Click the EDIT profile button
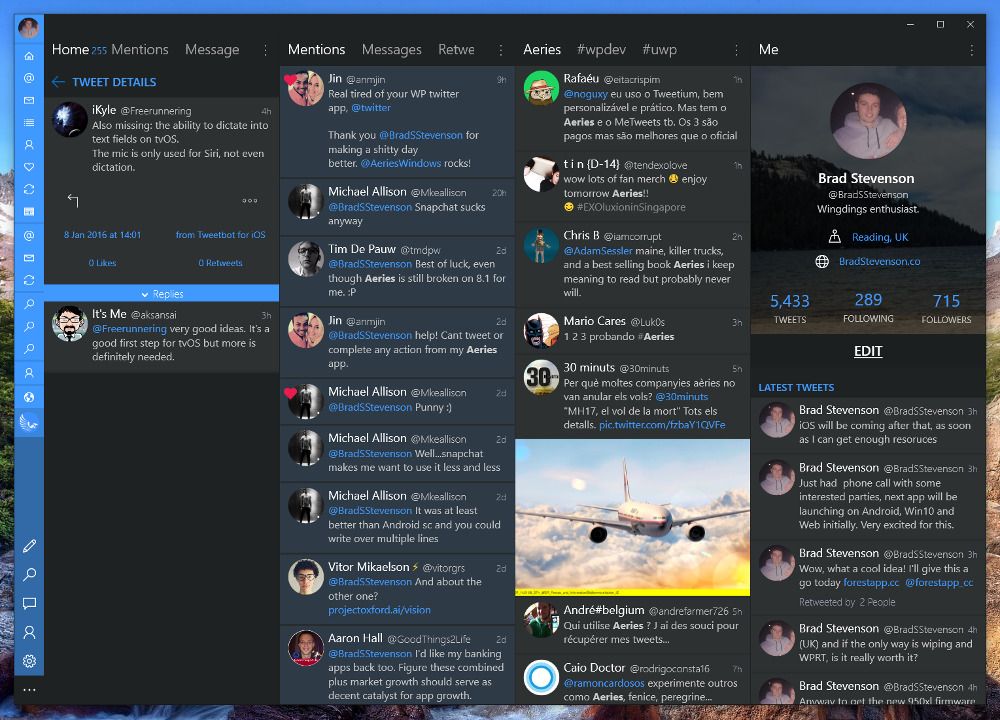The height and width of the screenshot is (720, 1000). pos(868,351)
